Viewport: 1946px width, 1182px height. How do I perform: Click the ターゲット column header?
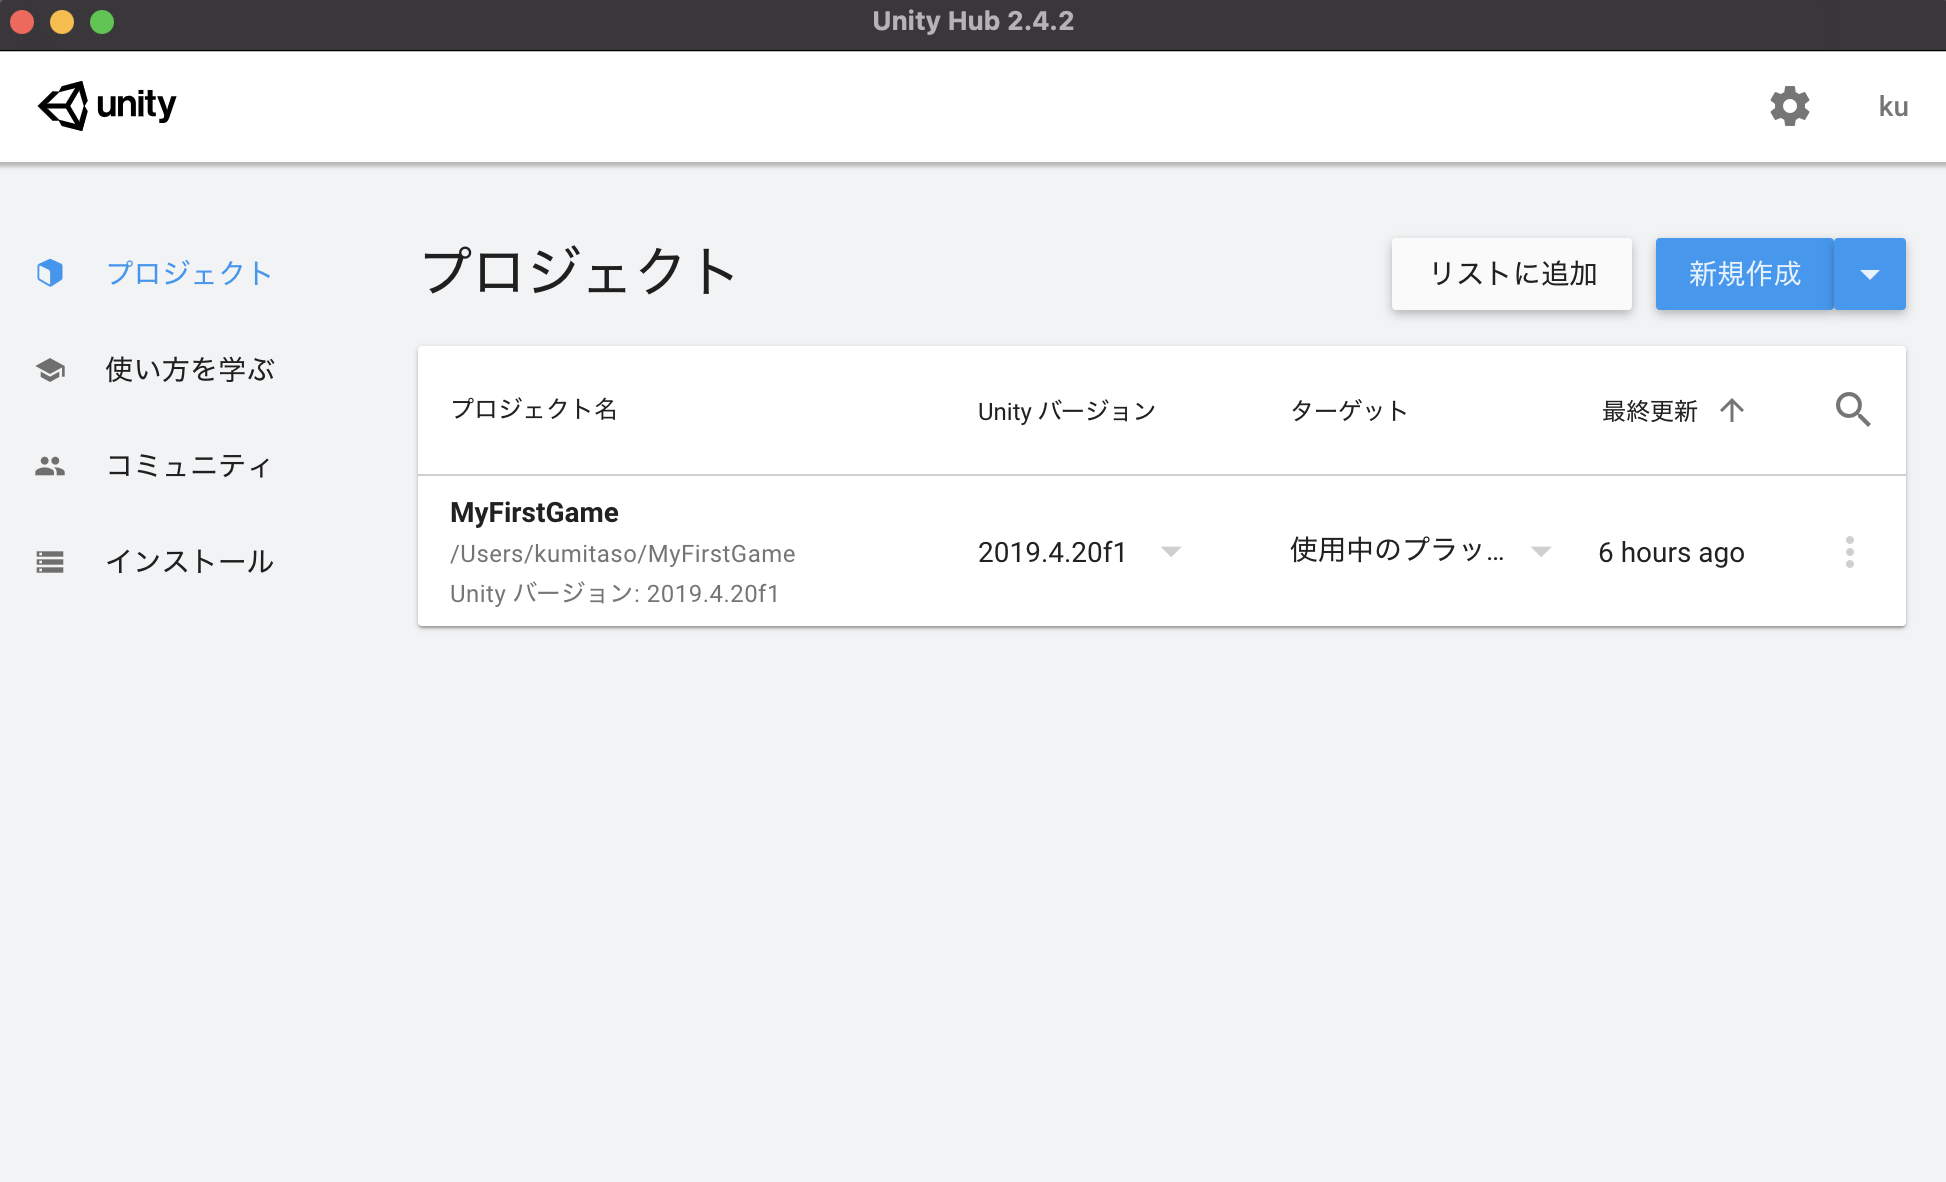click(x=1349, y=410)
